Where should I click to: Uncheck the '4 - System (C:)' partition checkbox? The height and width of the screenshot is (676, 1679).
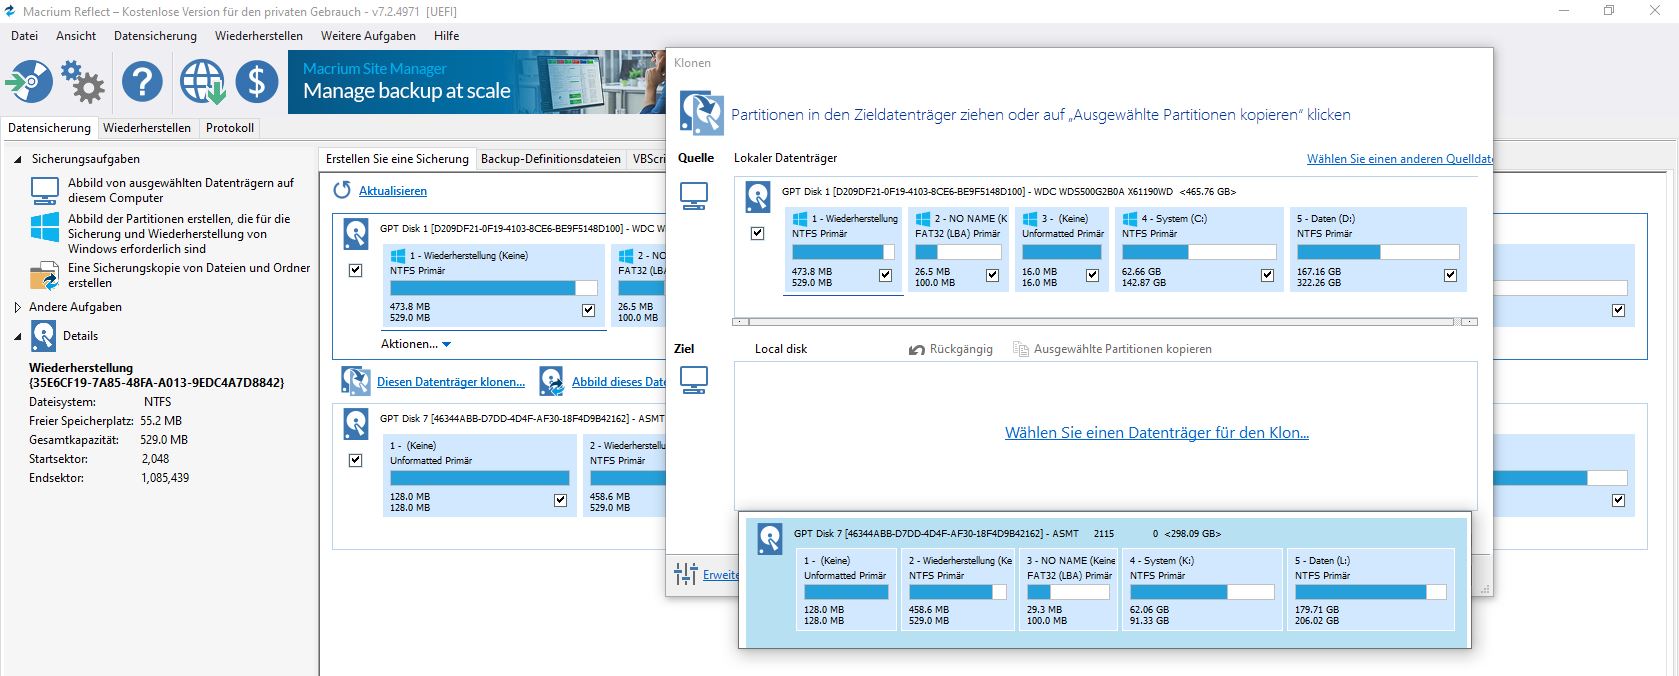point(1267,275)
